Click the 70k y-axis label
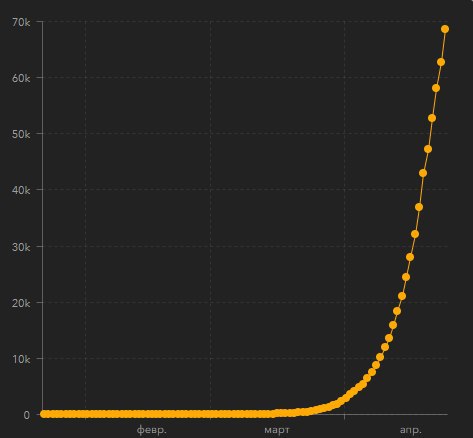The height and width of the screenshot is (438, 473). 21,23
